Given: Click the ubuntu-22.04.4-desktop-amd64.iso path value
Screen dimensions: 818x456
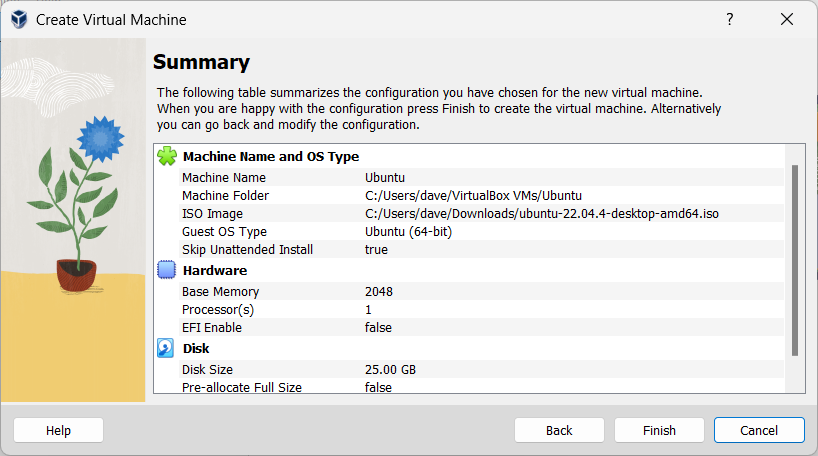Looking at the screenshot, I should pos(542,214).
